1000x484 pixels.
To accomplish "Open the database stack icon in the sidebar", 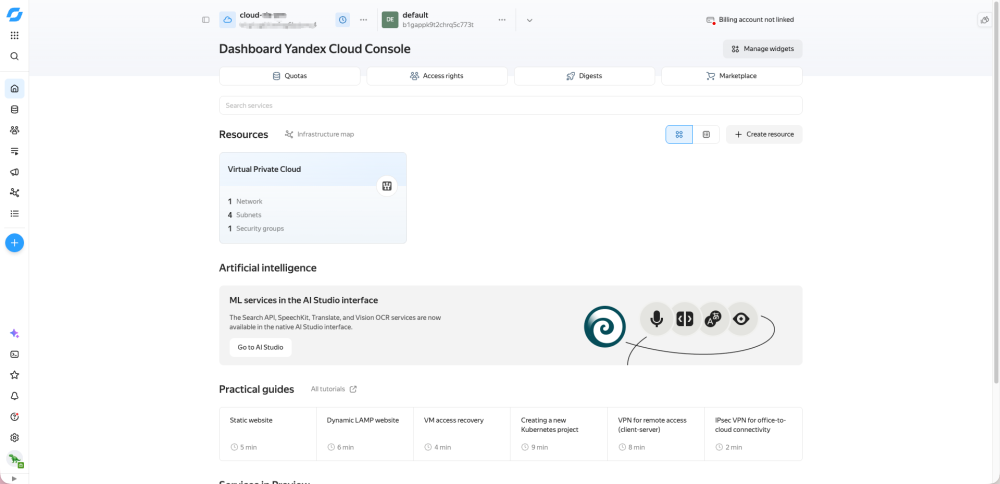I will pos(15,110).
